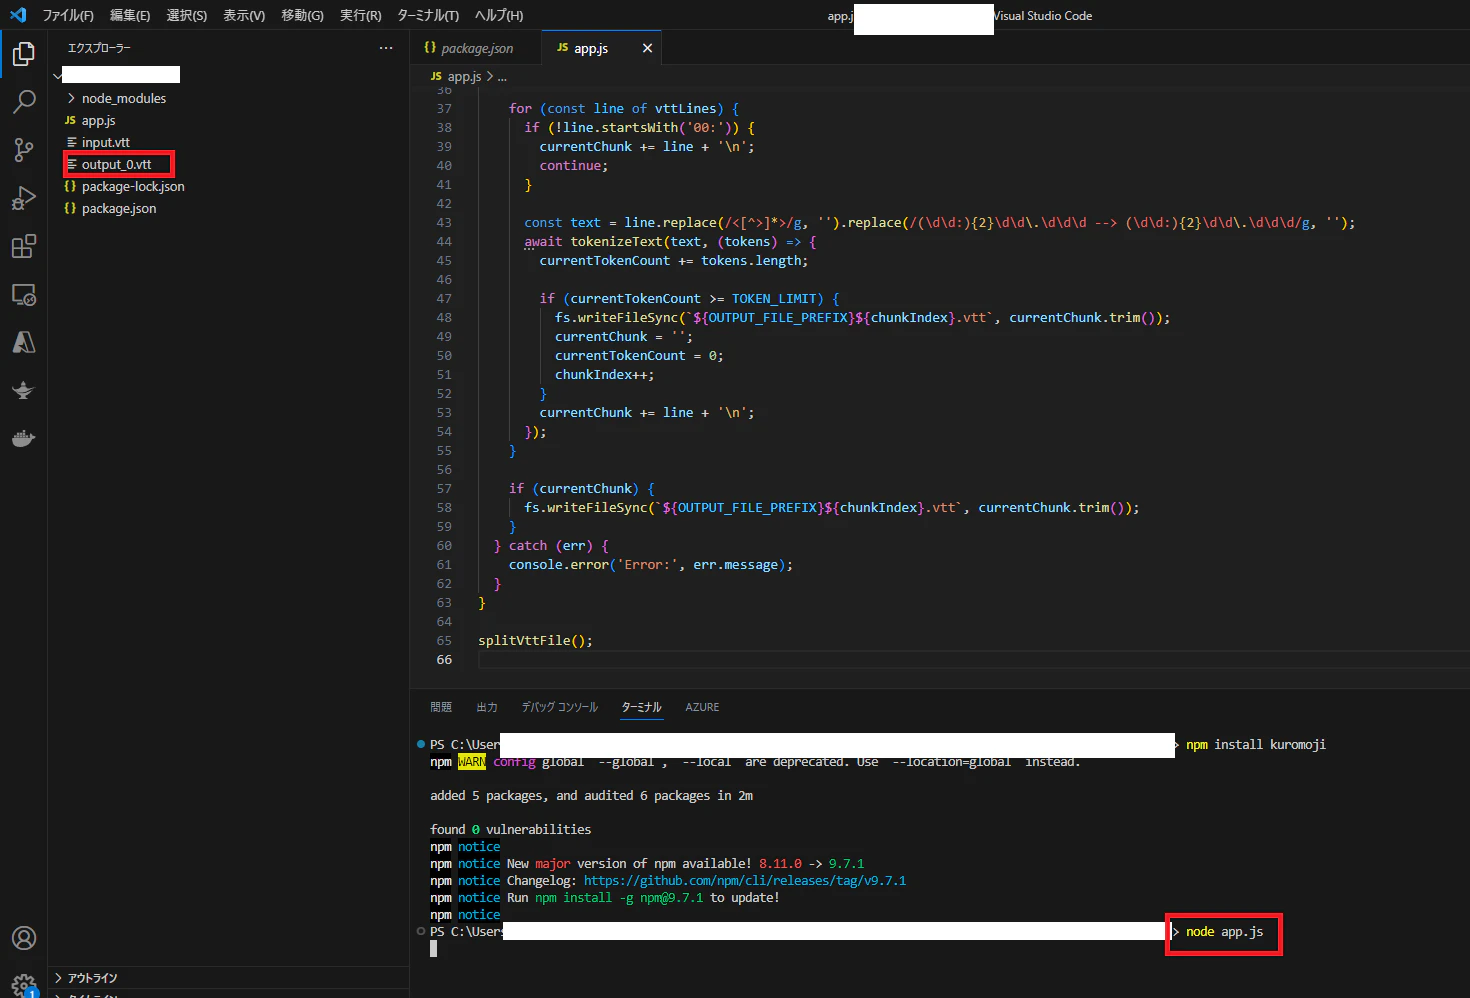Open the Manage gear settings icon
The height and width of the screenshot is (998, 1470).
click(x=23, y=984)
